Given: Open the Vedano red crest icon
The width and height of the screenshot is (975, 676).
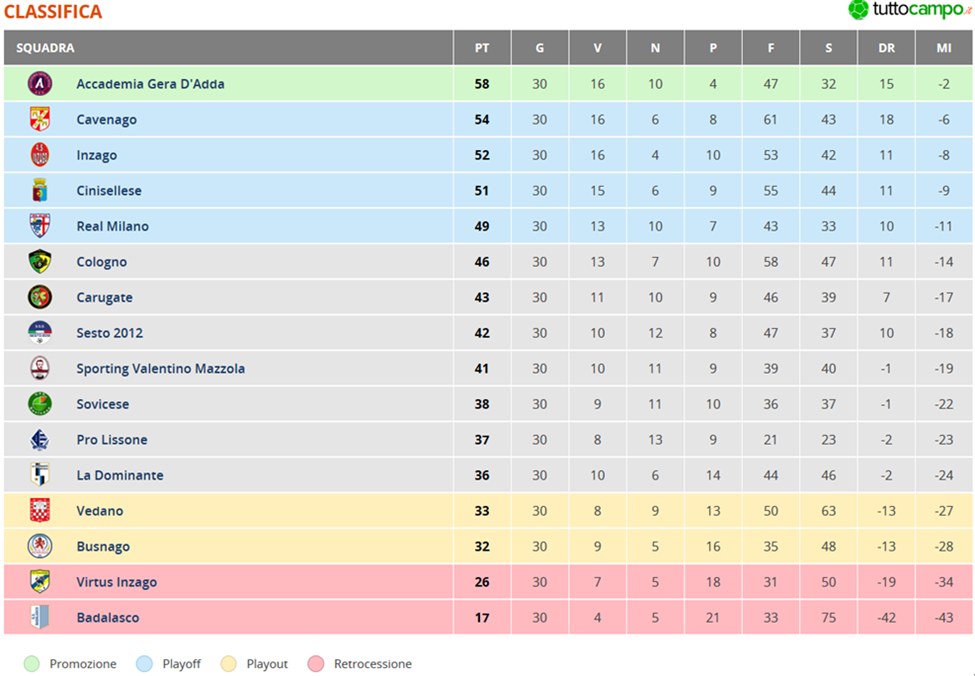Looking at the screenshot, I should click(x=40, y=511).
